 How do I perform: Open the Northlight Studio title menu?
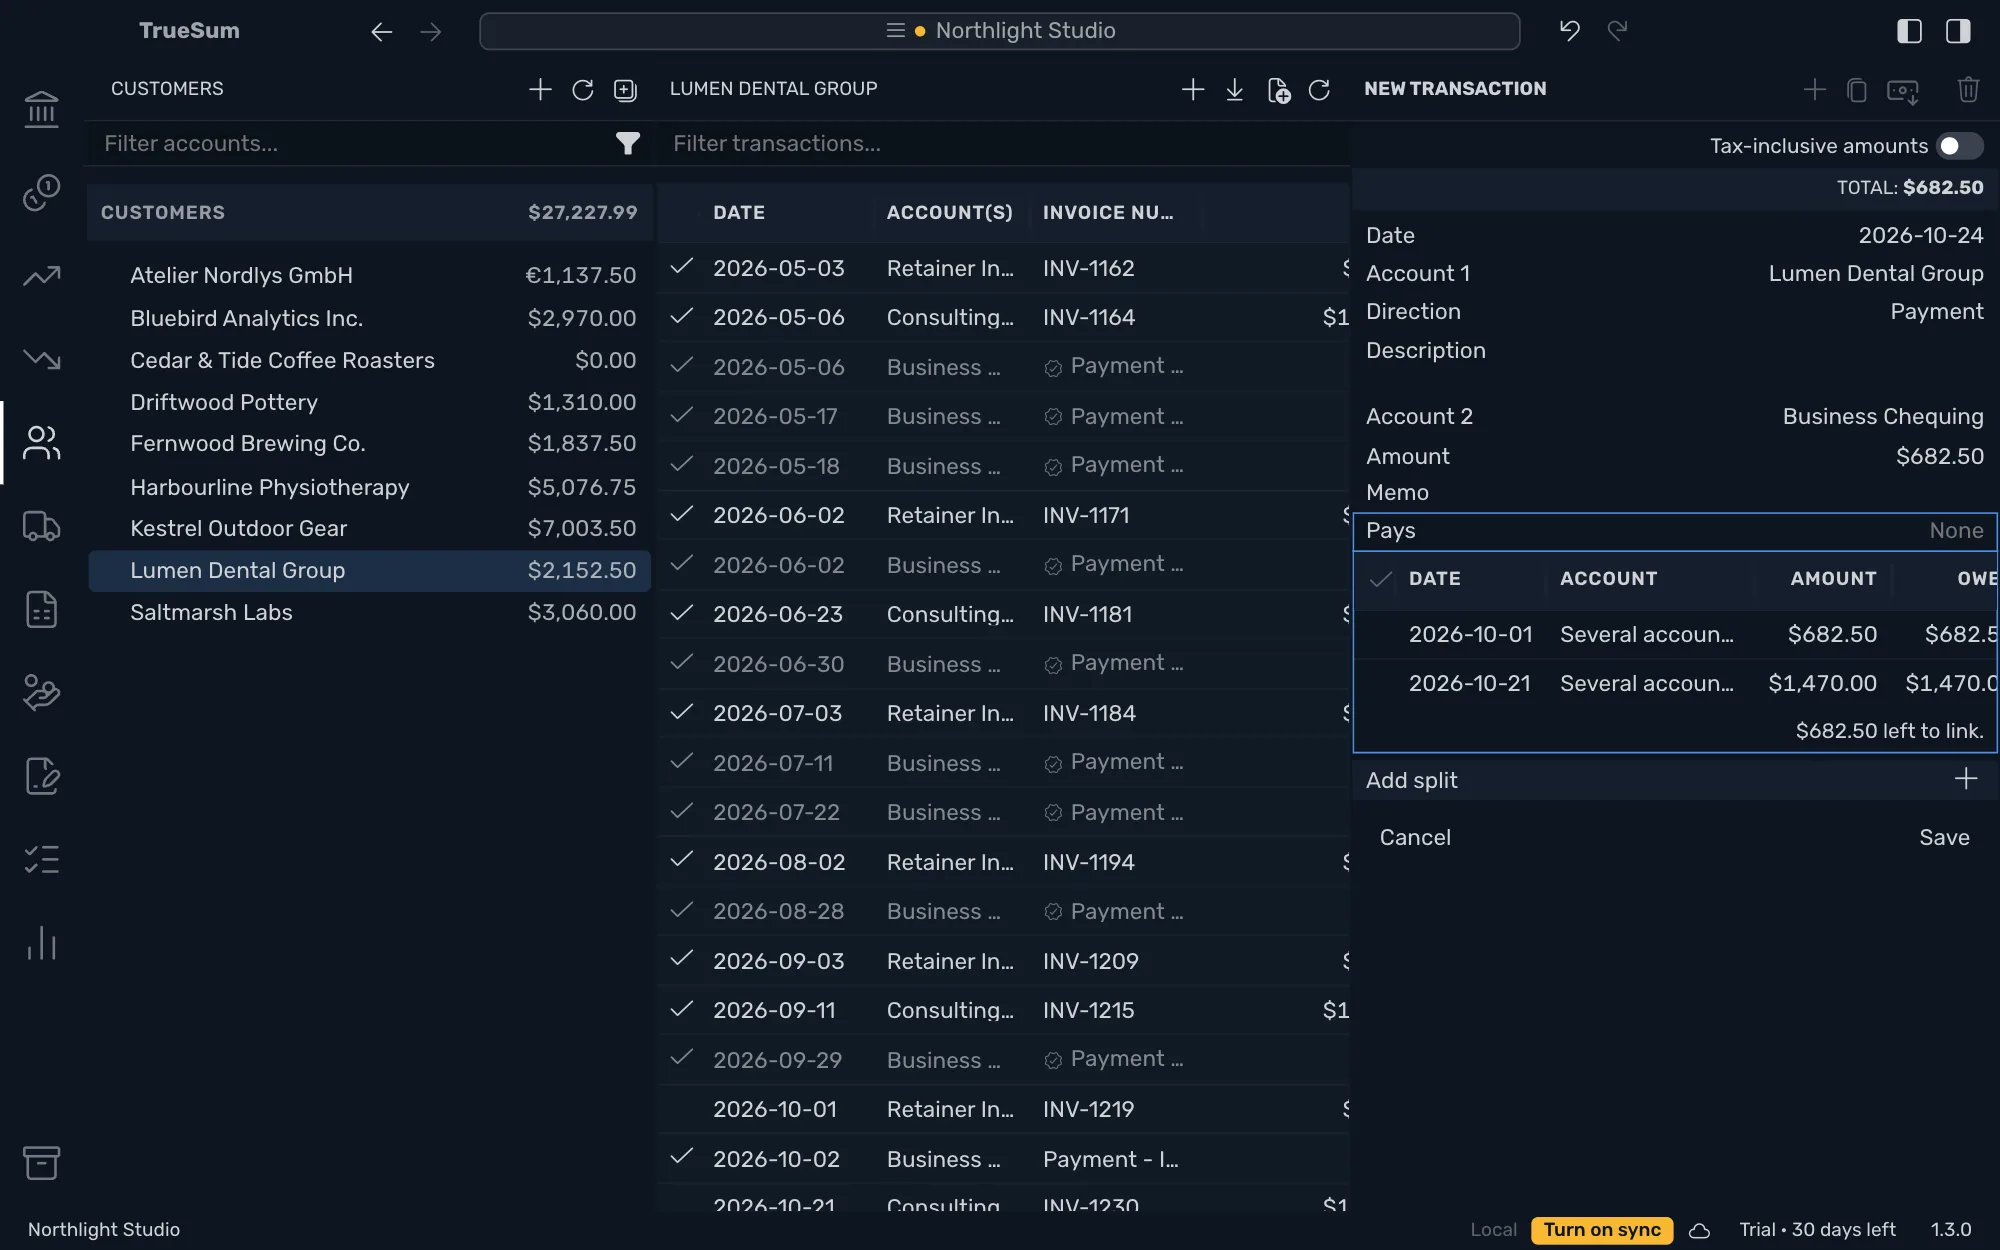tap(999, 31)
